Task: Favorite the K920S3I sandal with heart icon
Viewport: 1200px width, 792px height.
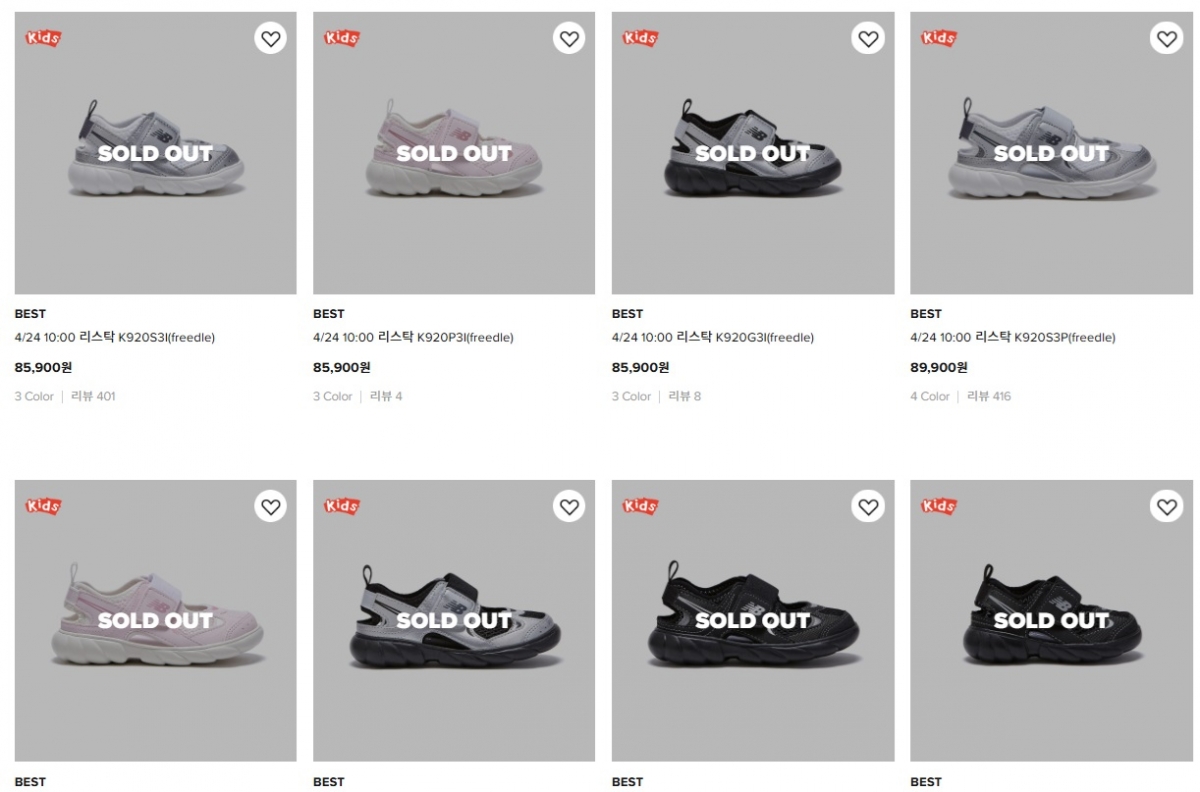Action: tap(270, 39)
